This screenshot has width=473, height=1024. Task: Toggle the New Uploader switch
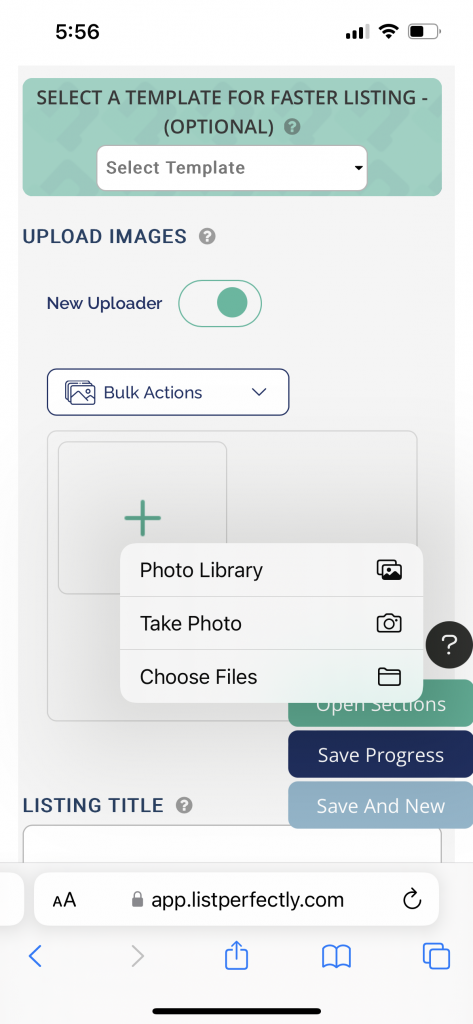(x=220, y=303)
